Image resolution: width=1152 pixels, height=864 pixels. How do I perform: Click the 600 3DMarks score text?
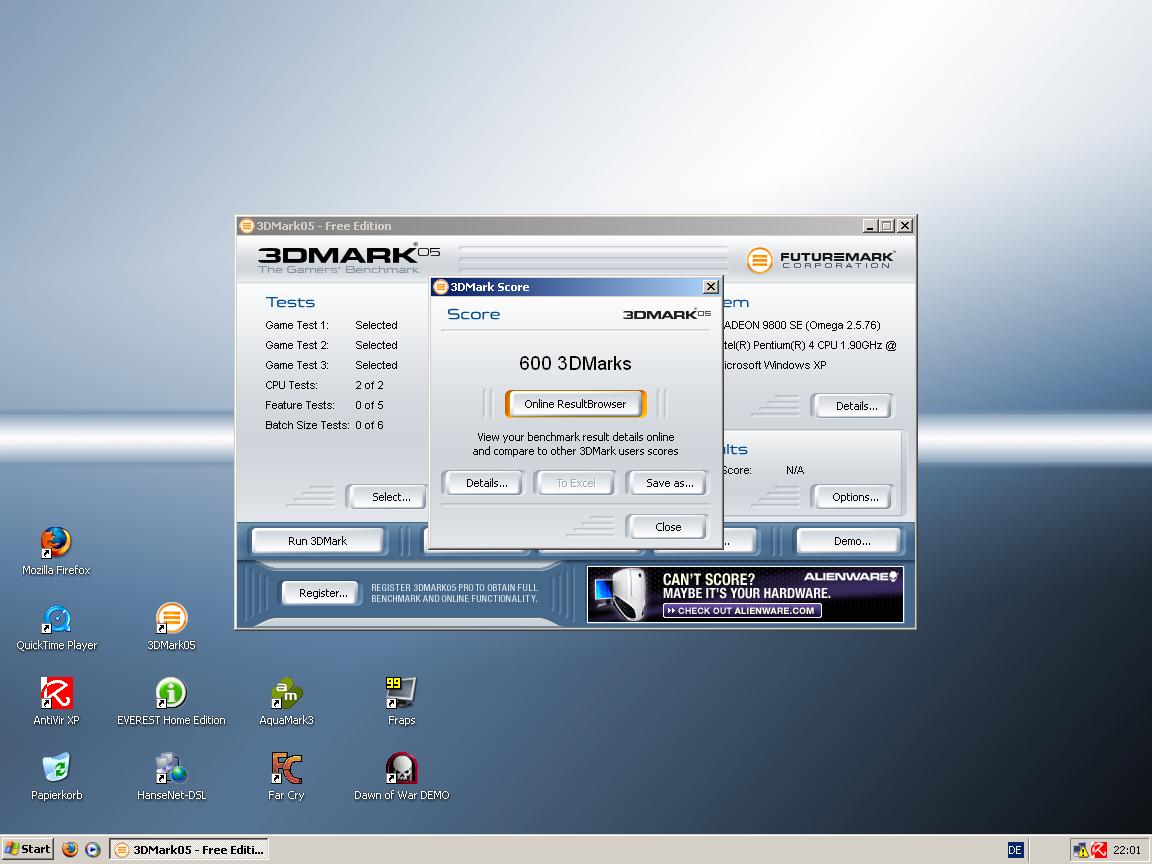pos(575,364)
